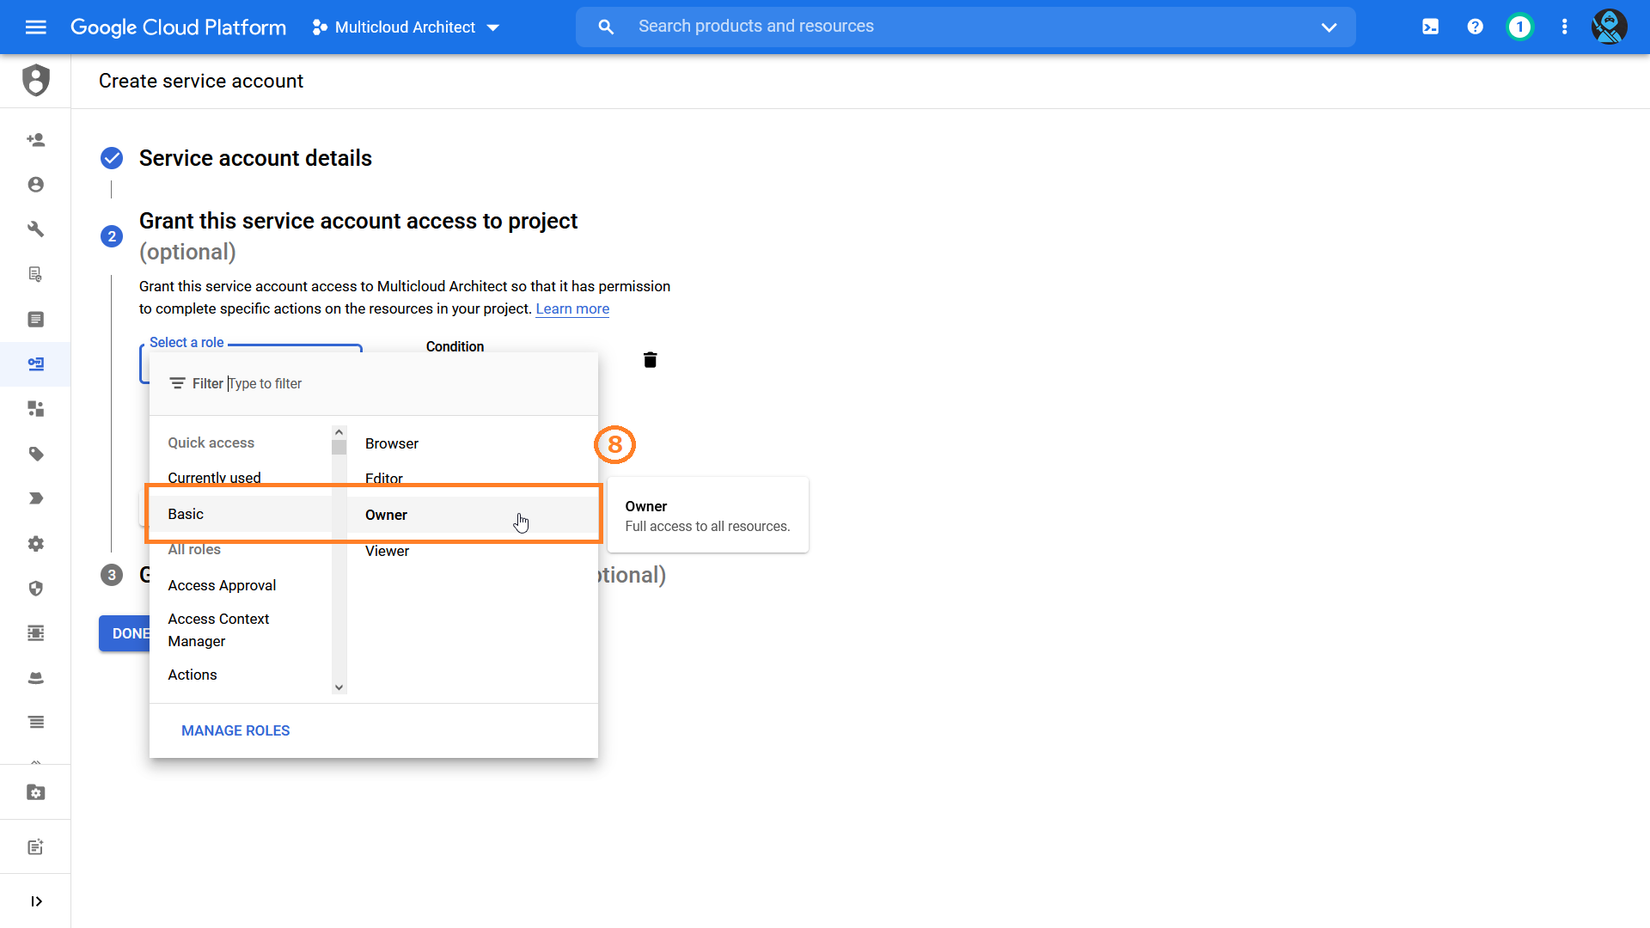The image size is (1650, 928).
Task: Open the Access Approval category
Action: pos(222,585)
